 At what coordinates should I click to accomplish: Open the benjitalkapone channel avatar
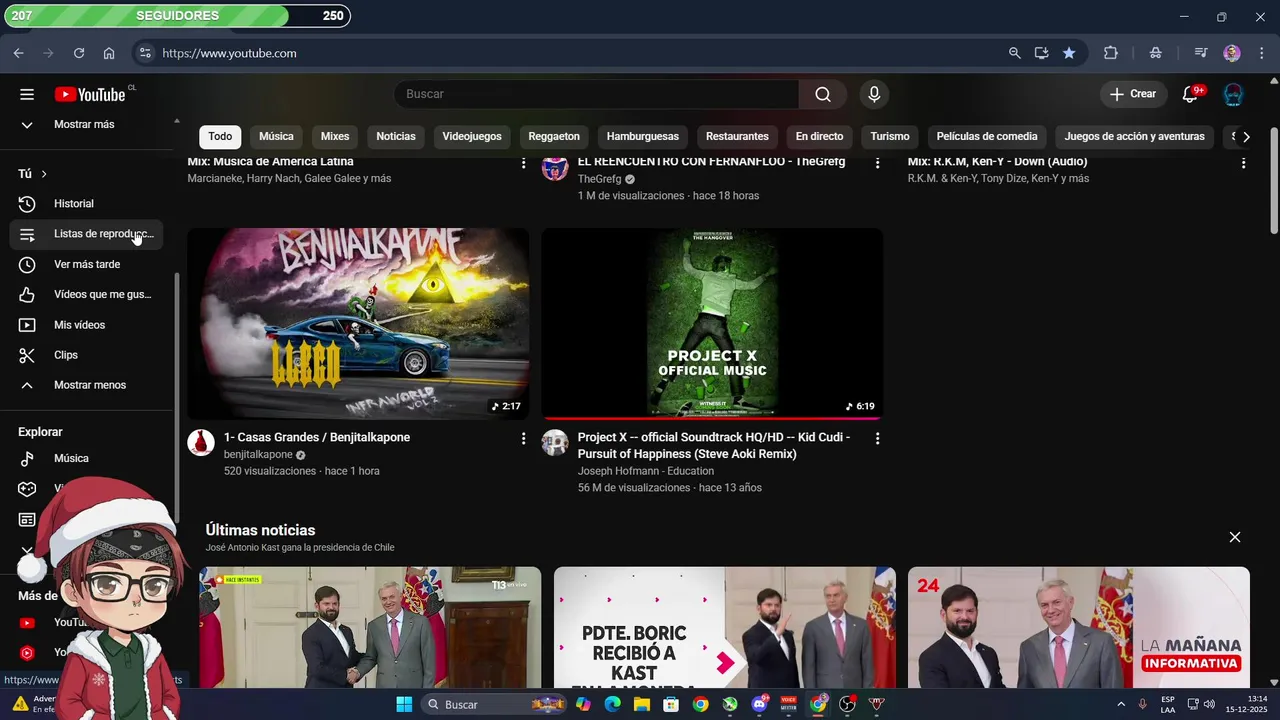pos(201,442)
